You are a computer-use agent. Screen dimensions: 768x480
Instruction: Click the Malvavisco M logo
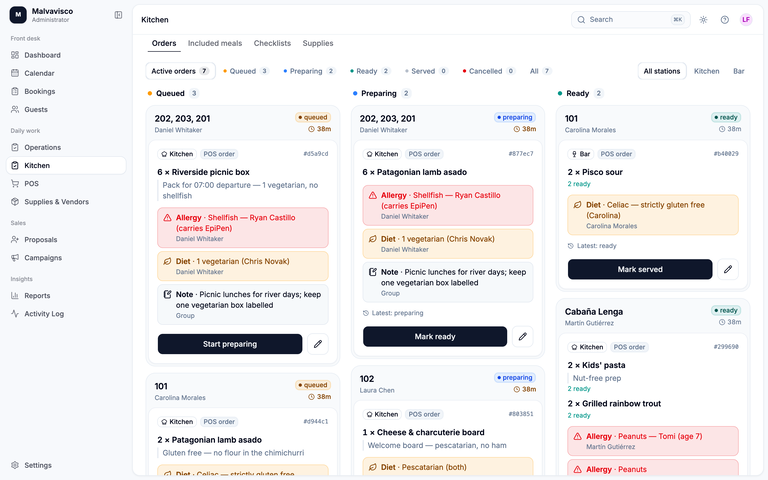[x=18, y=15]
